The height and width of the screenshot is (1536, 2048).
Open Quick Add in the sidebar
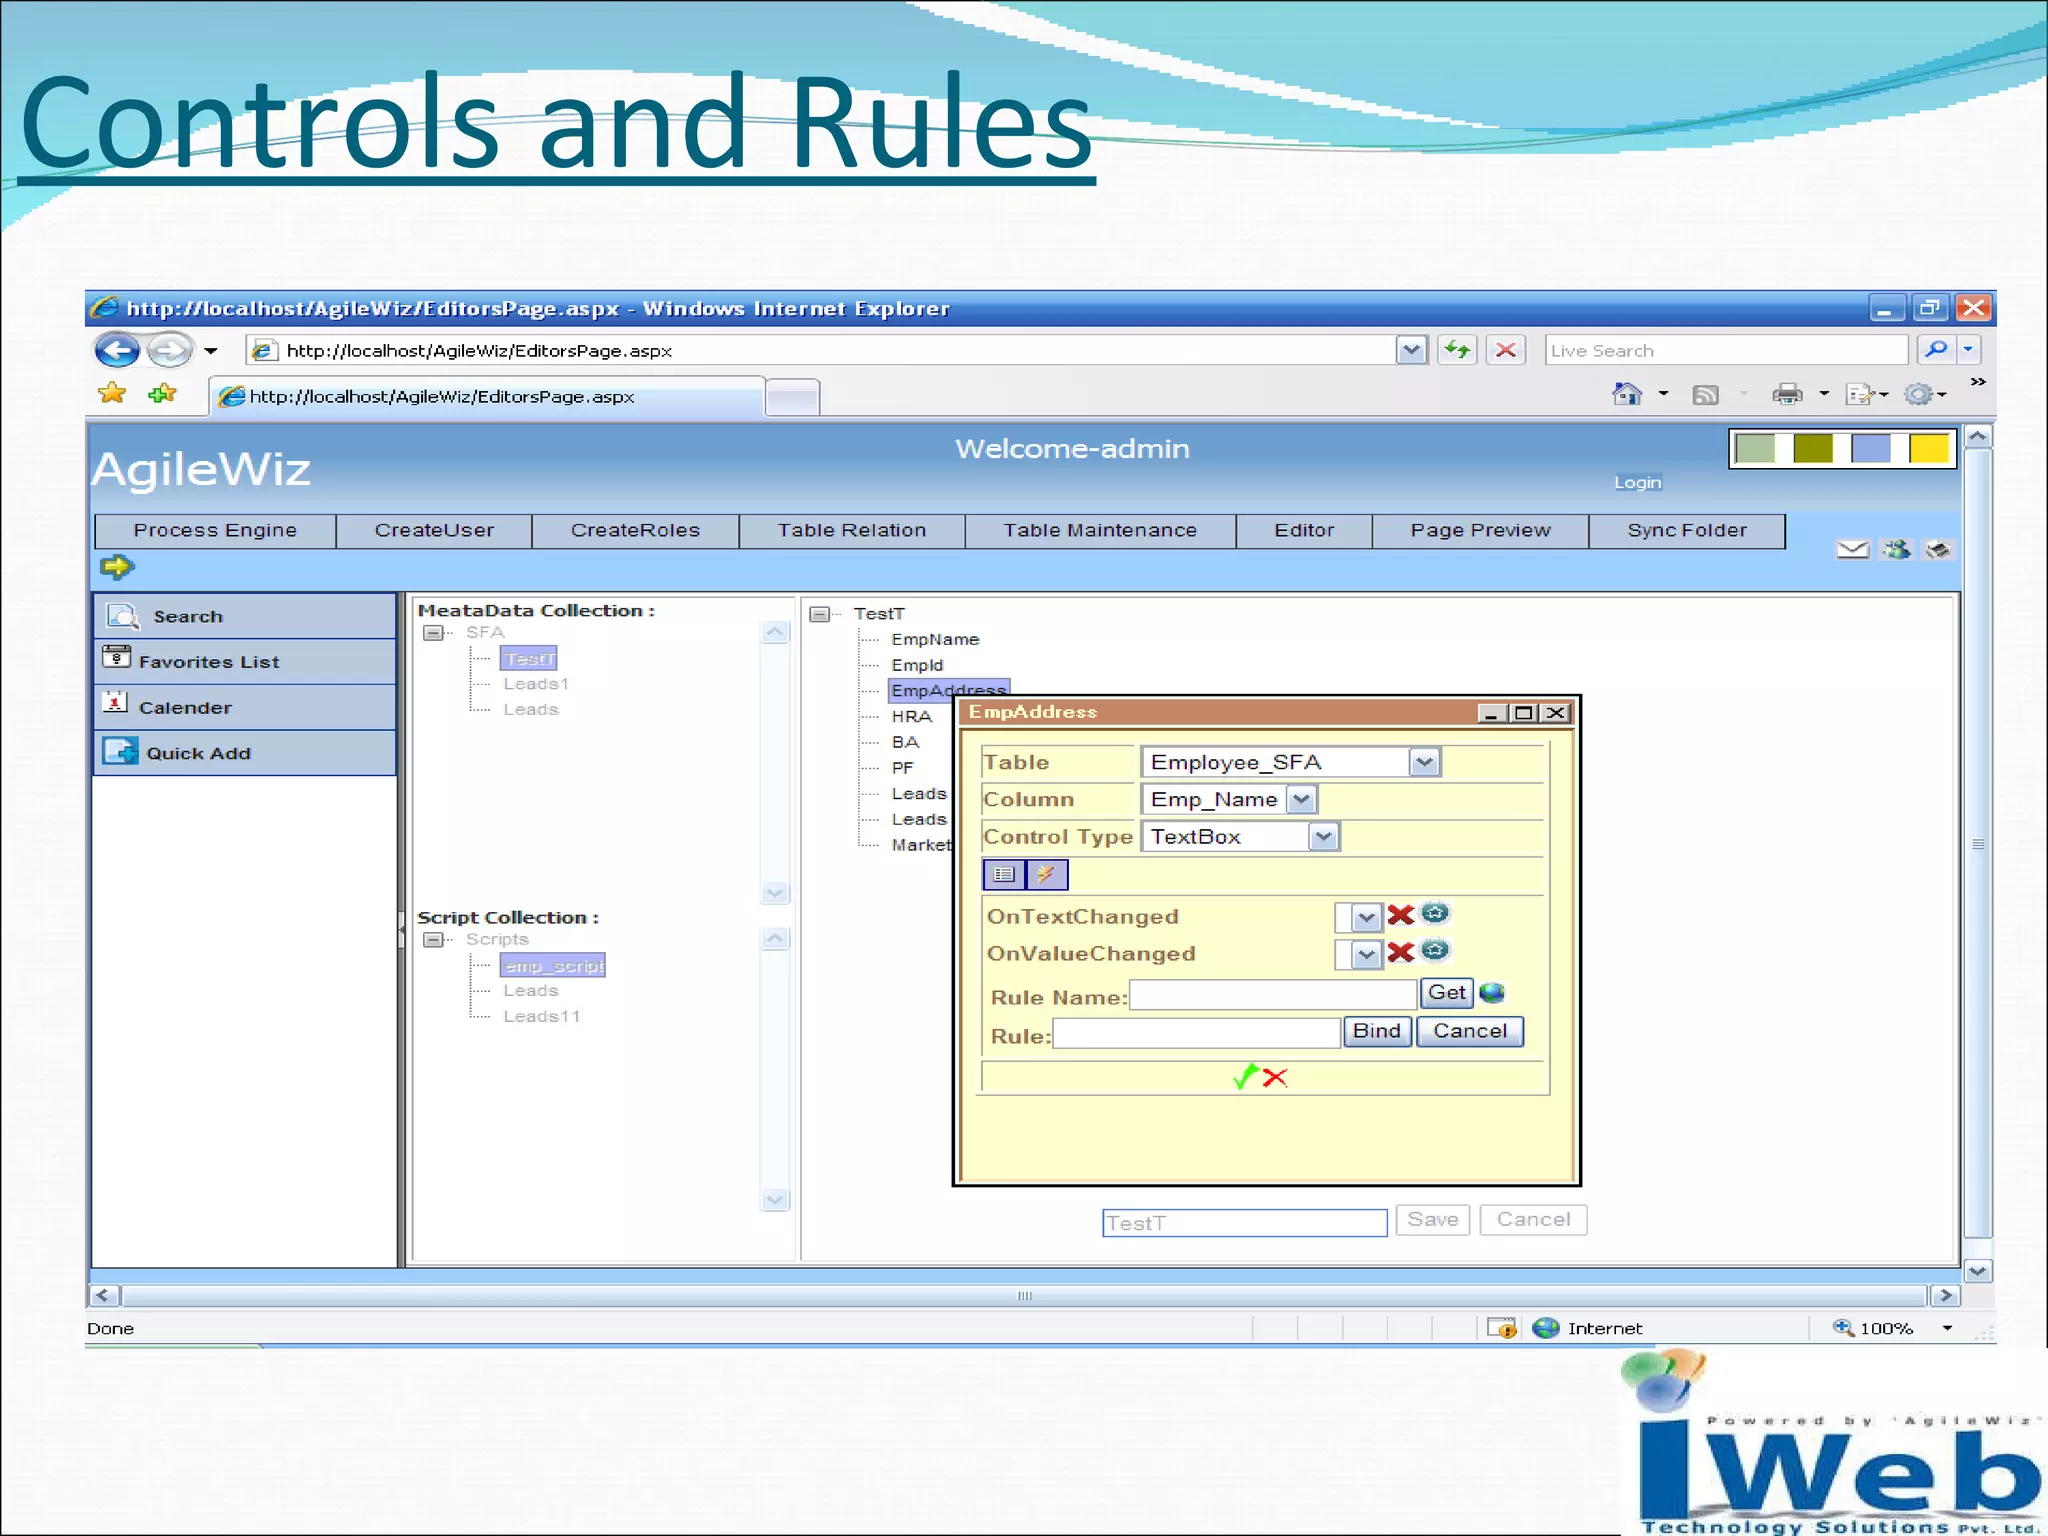tap(245, 753)
